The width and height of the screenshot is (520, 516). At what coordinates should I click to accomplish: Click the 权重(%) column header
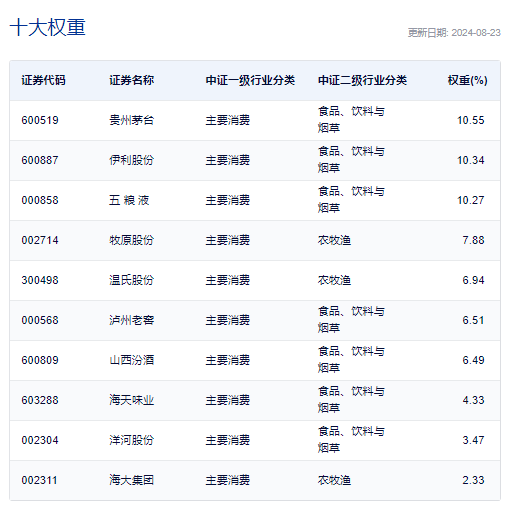[467, 80]
